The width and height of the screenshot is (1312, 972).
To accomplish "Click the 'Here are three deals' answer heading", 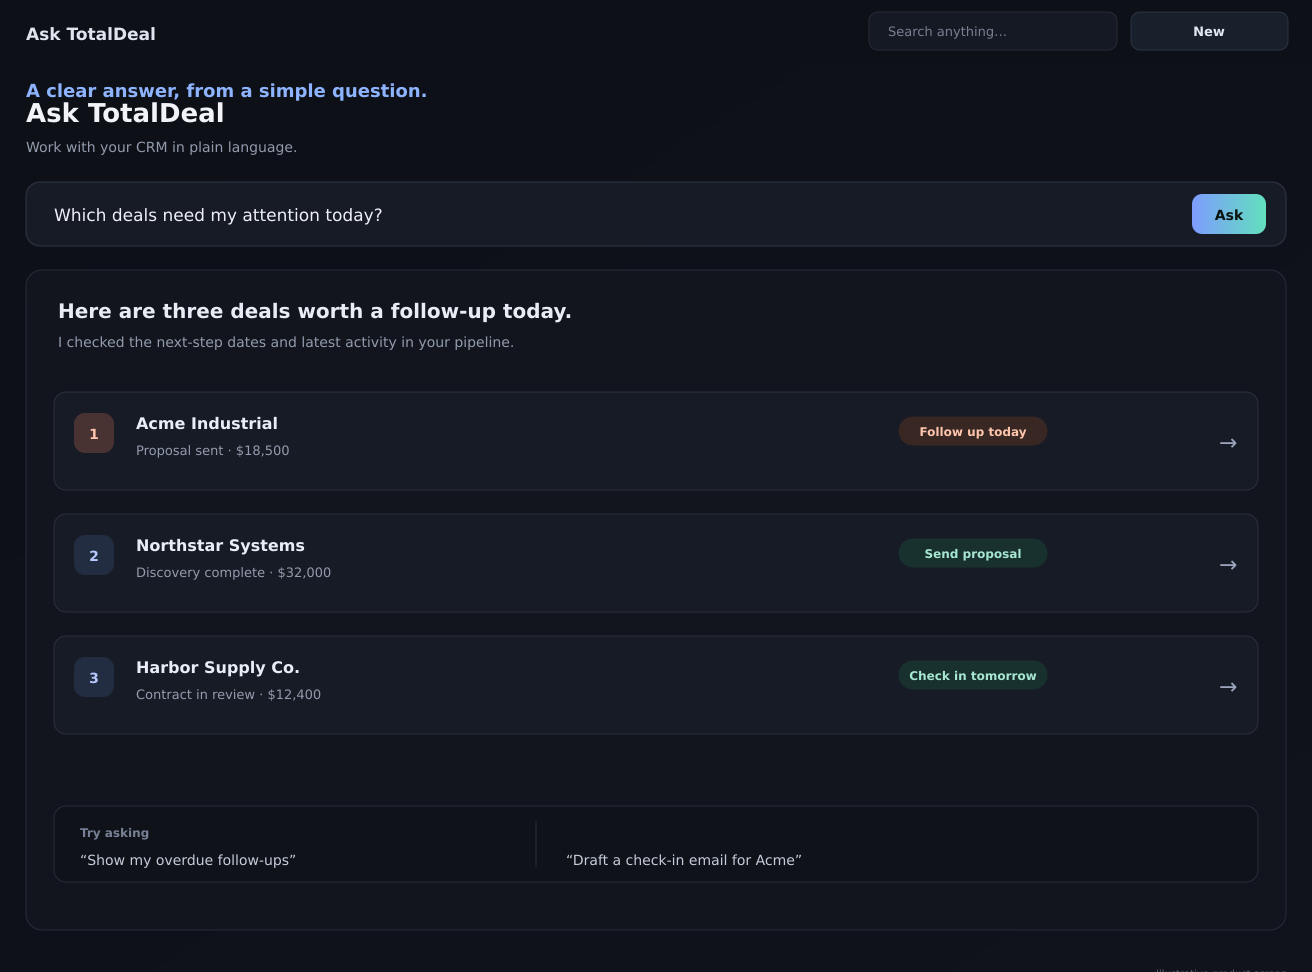I will [x=315, y=311].
